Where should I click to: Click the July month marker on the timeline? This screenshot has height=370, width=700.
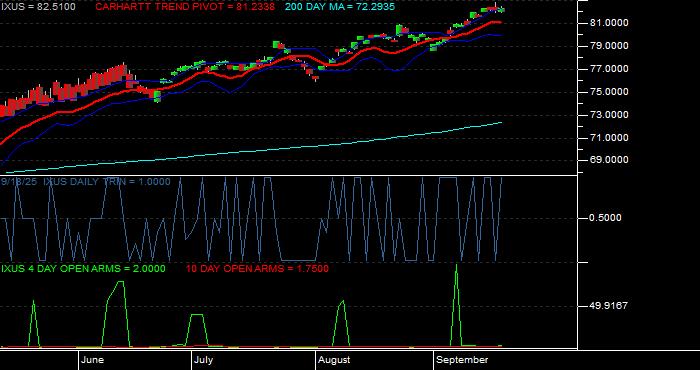[x=204, y=360]
